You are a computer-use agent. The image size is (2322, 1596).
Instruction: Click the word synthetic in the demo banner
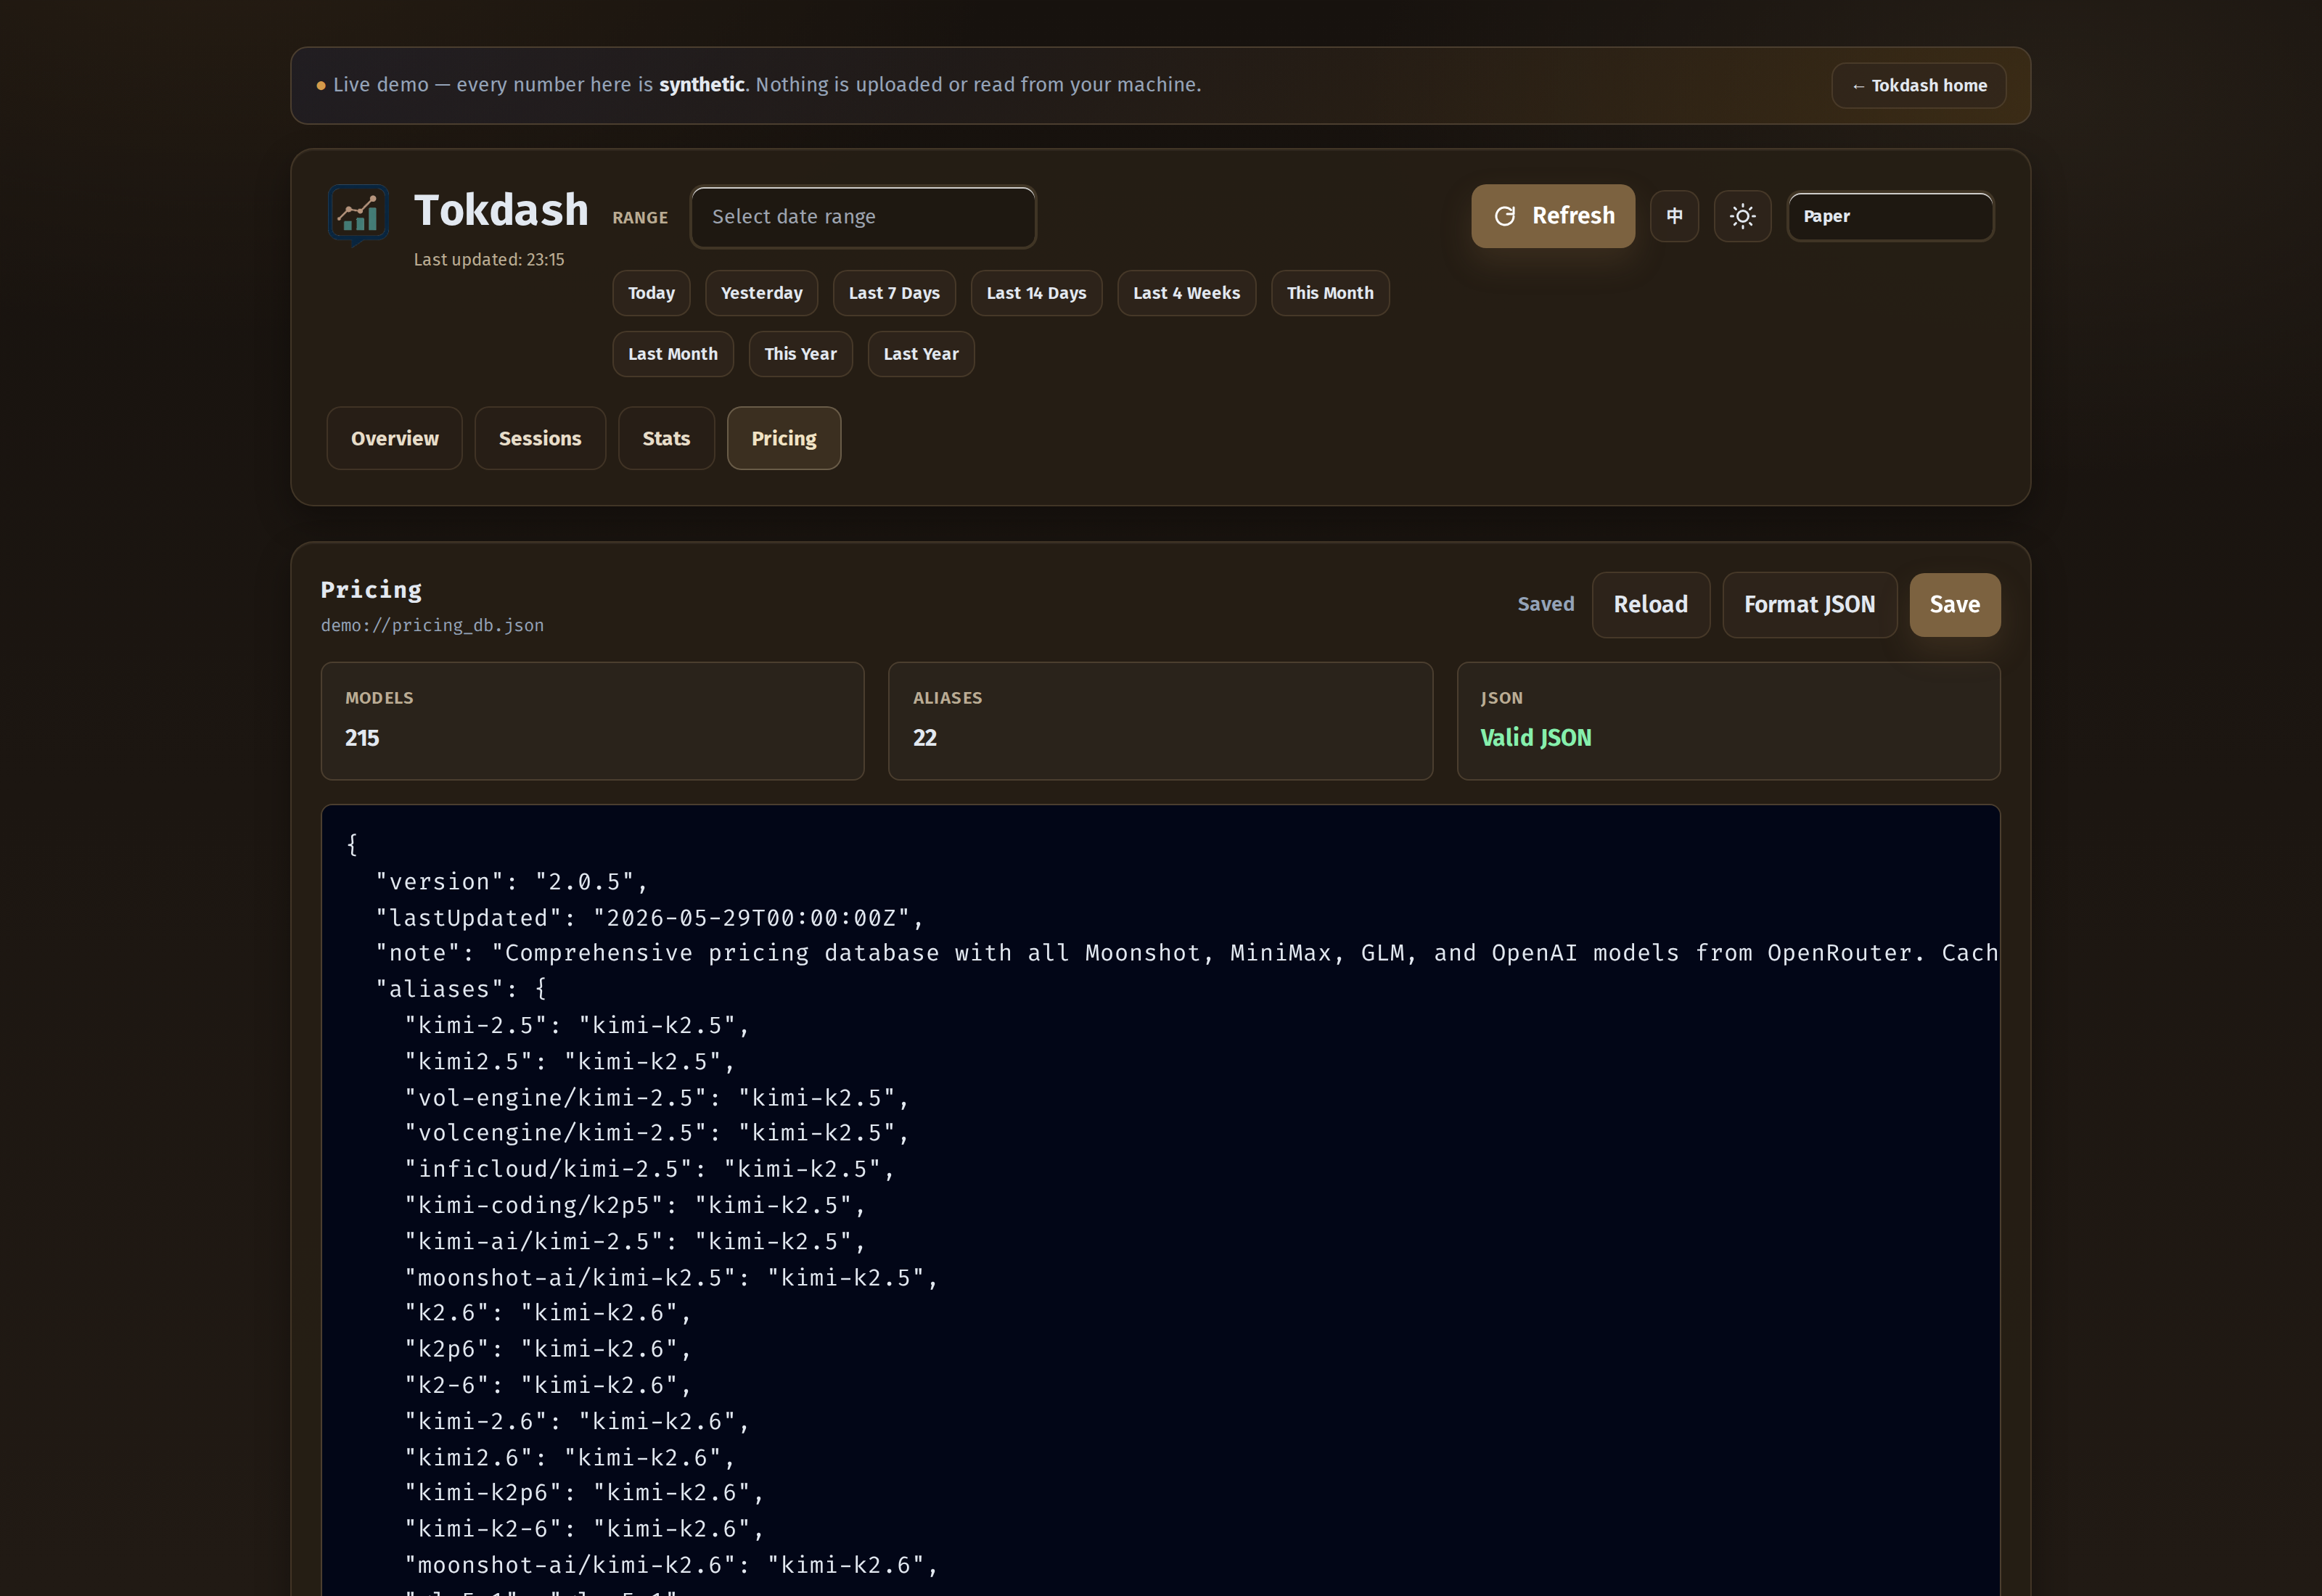pyautogui.click(x=701, y=85)
